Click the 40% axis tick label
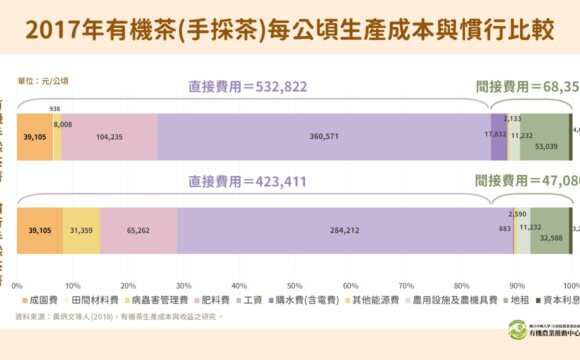 click(x=239, y=286)
